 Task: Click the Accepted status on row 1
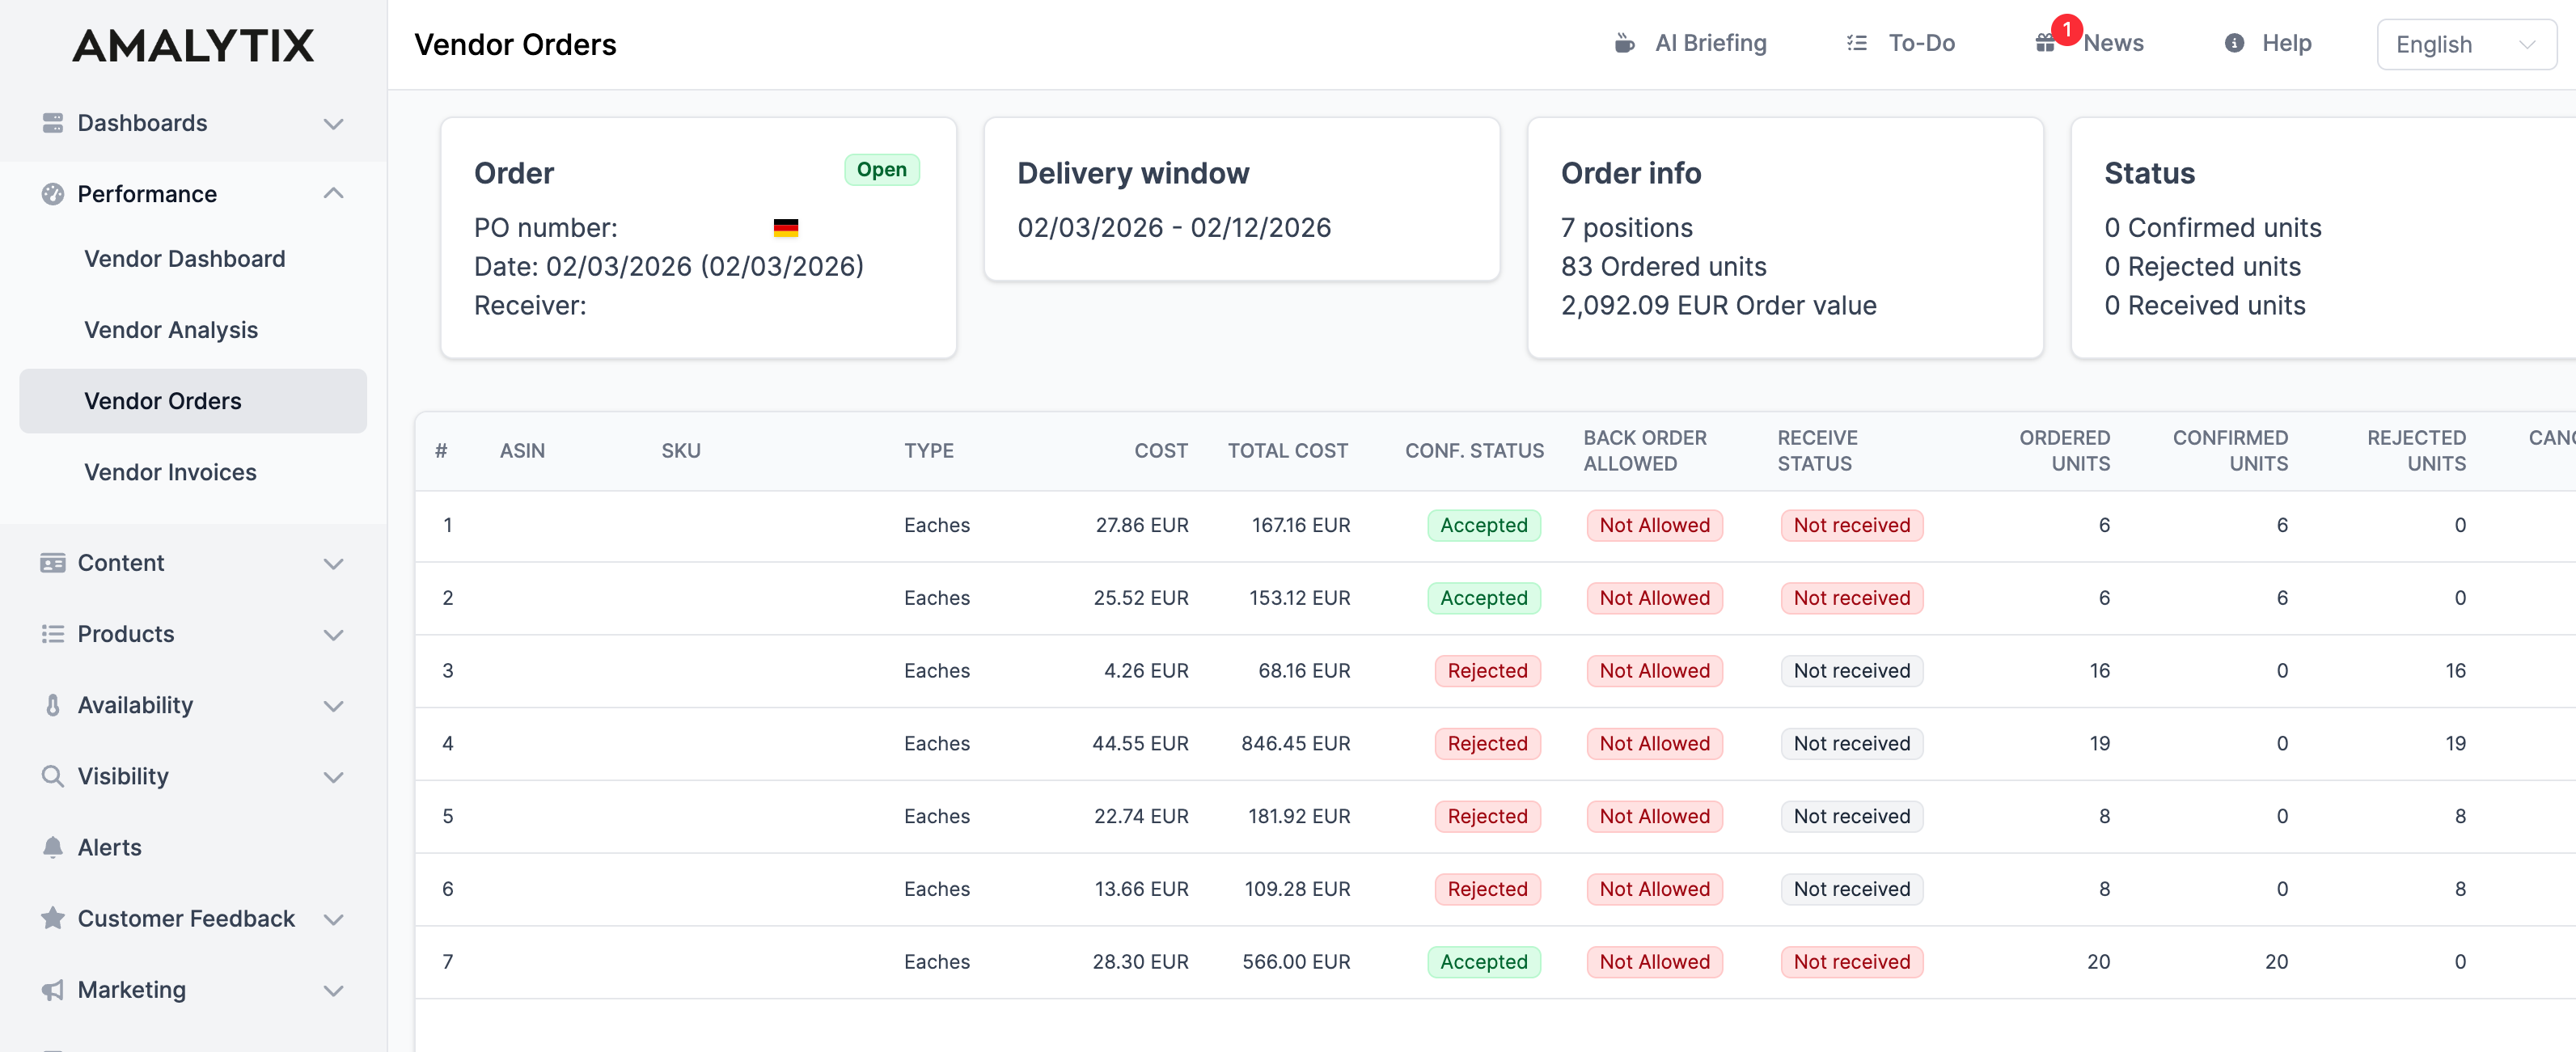[1484, 525]
